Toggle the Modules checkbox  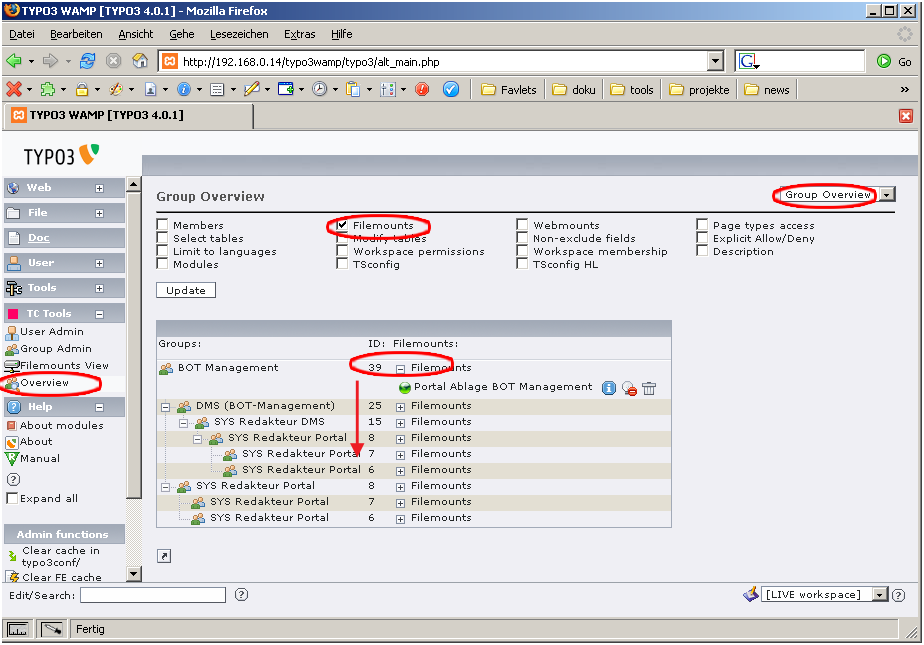(163, 263)
